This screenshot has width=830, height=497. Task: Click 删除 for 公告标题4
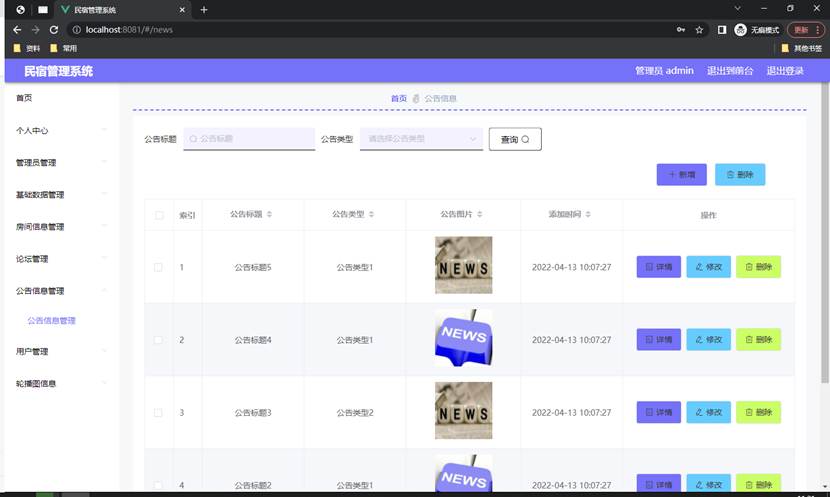tap(758, 339)
